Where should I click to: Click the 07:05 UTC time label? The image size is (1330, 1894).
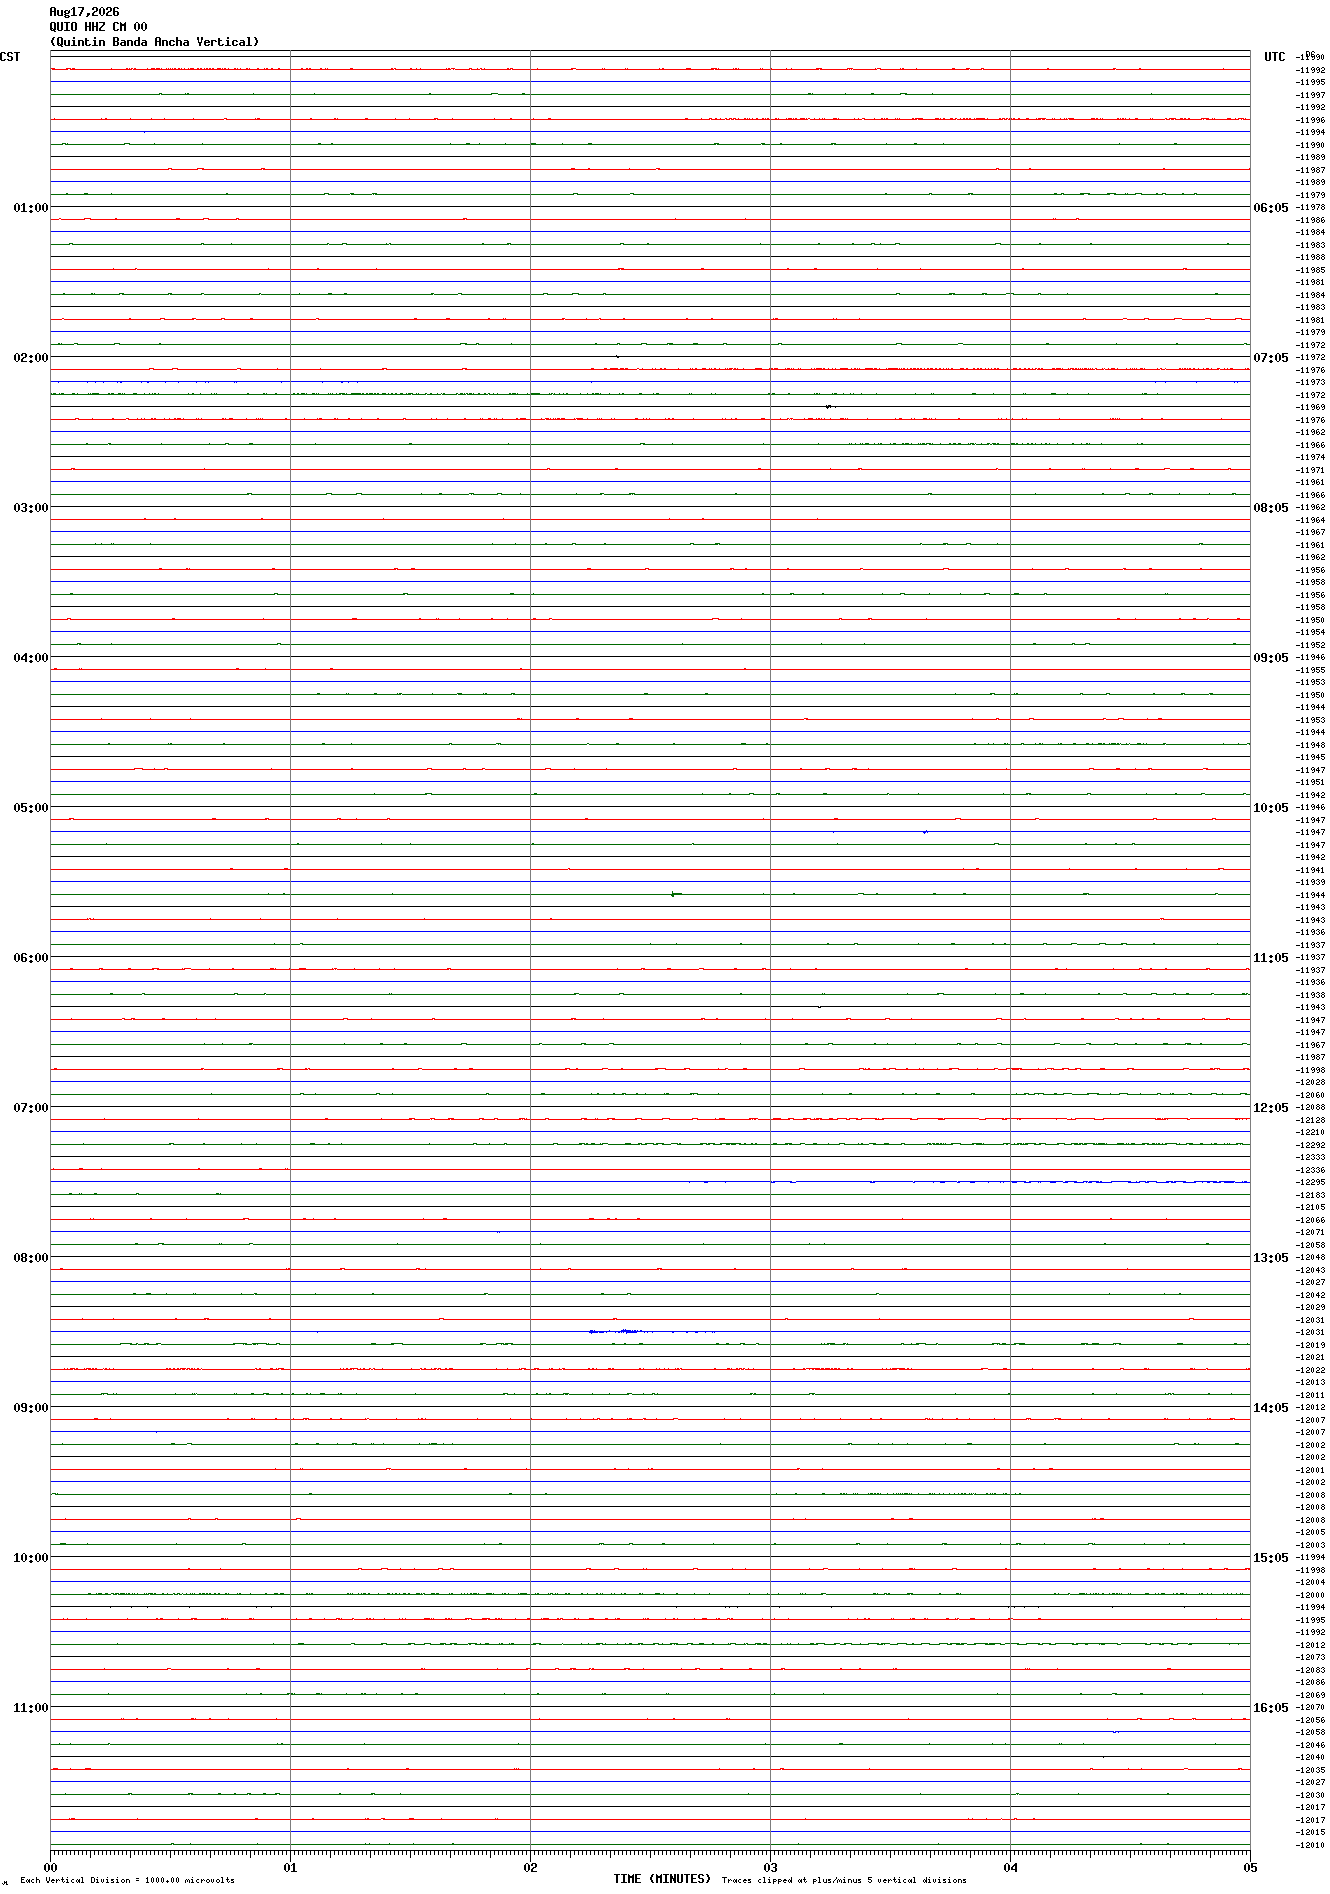[1271, 358]
